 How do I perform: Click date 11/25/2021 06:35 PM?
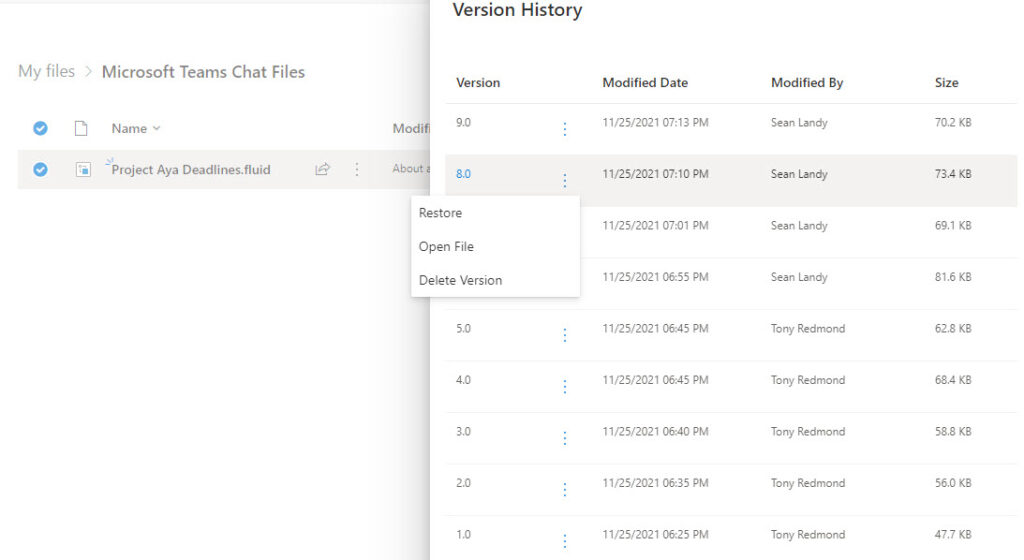pyautogui.click(x=655, y=484)
